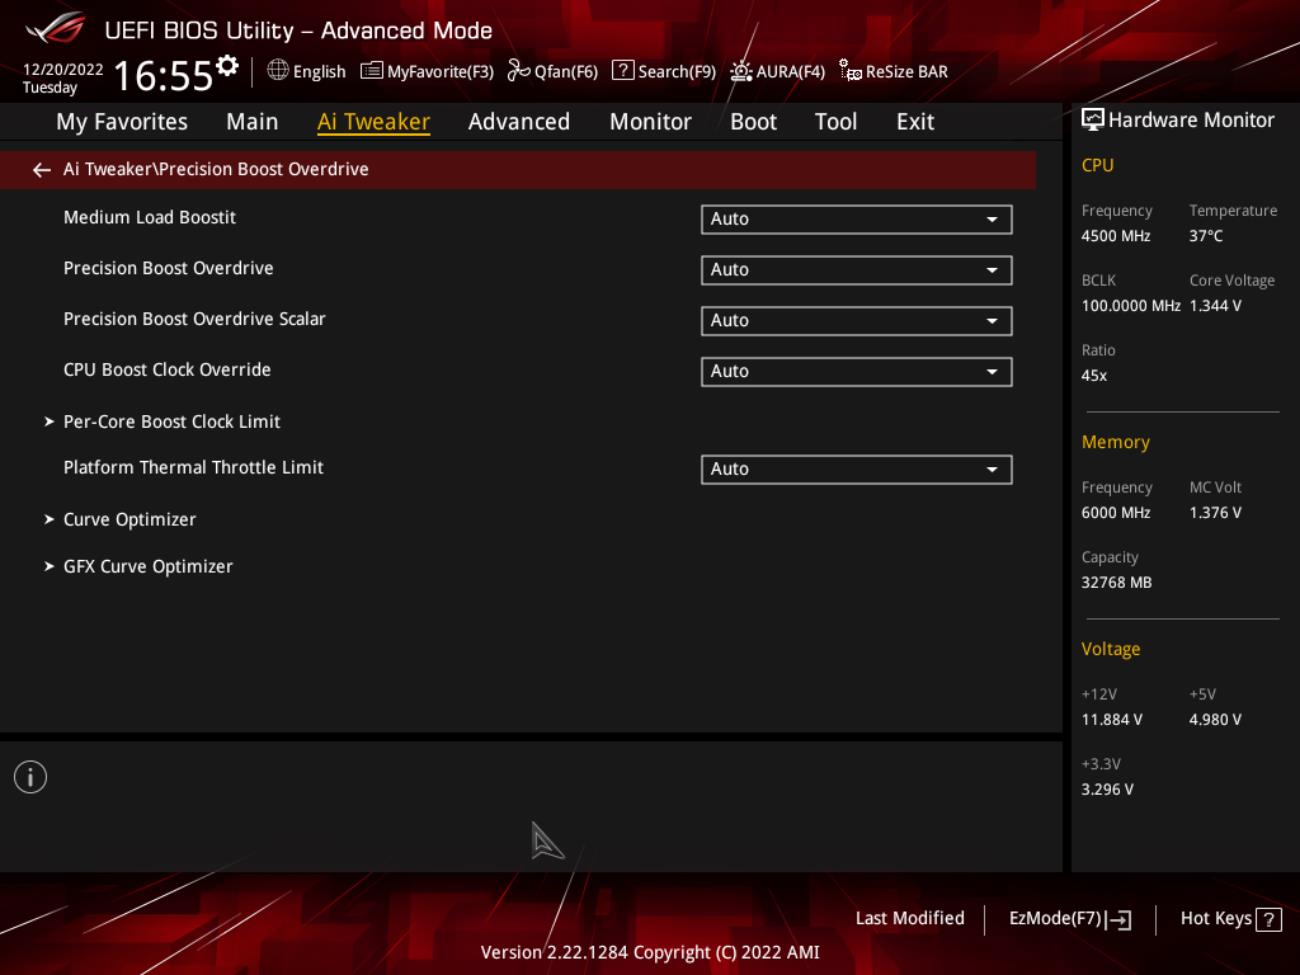Click the Medium Load Boostit label
The height and width of the screenshot is (975, 1300).
(150, 217)
